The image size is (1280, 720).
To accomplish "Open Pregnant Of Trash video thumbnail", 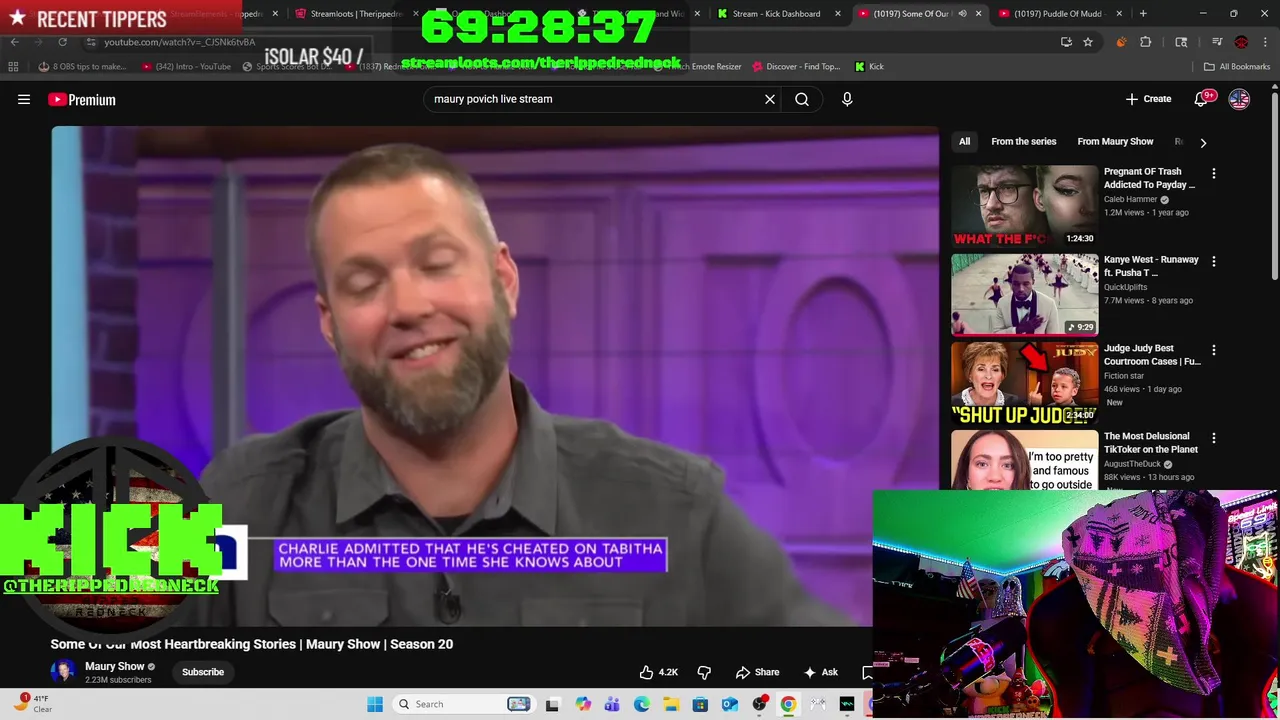I will point(1024,205).
